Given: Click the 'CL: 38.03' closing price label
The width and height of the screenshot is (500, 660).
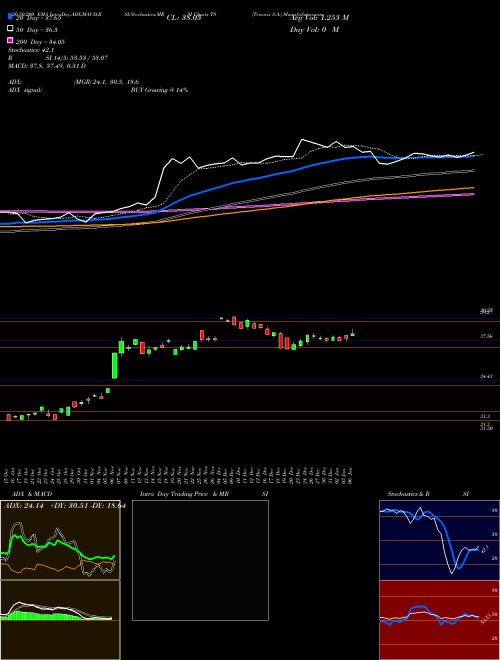Looking at the screenshot, I should coord(184,18).
